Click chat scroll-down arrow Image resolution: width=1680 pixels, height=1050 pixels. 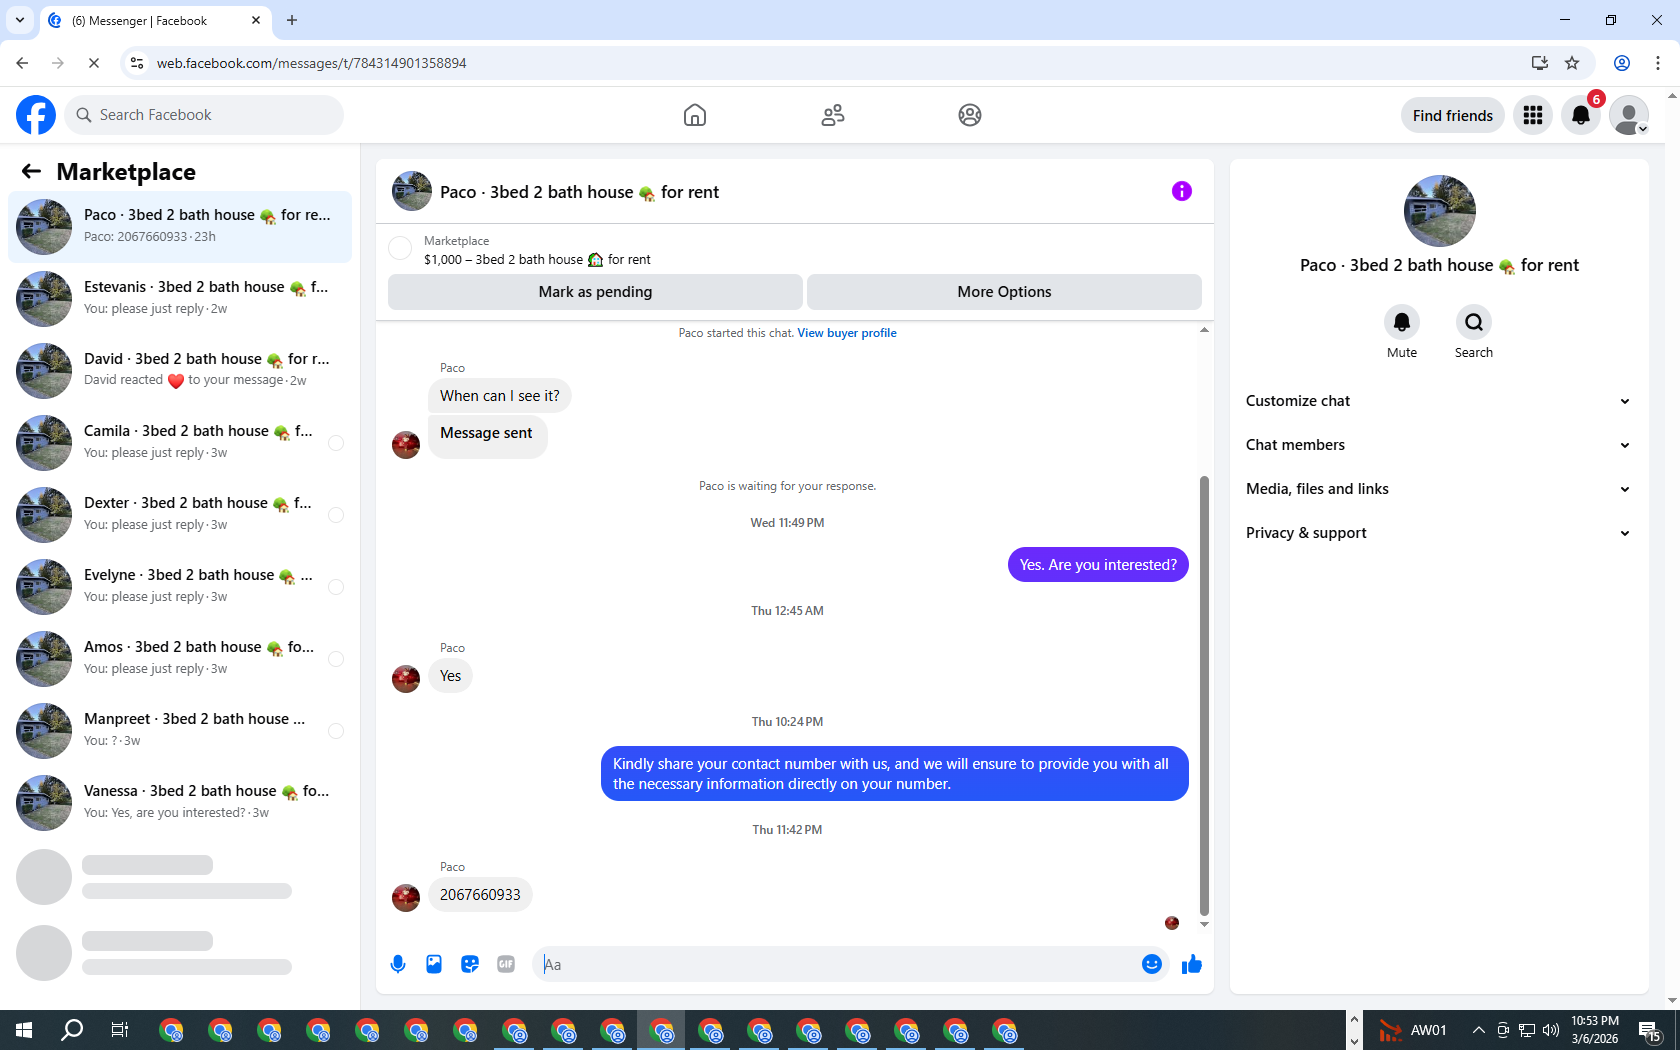[1204, 924]
